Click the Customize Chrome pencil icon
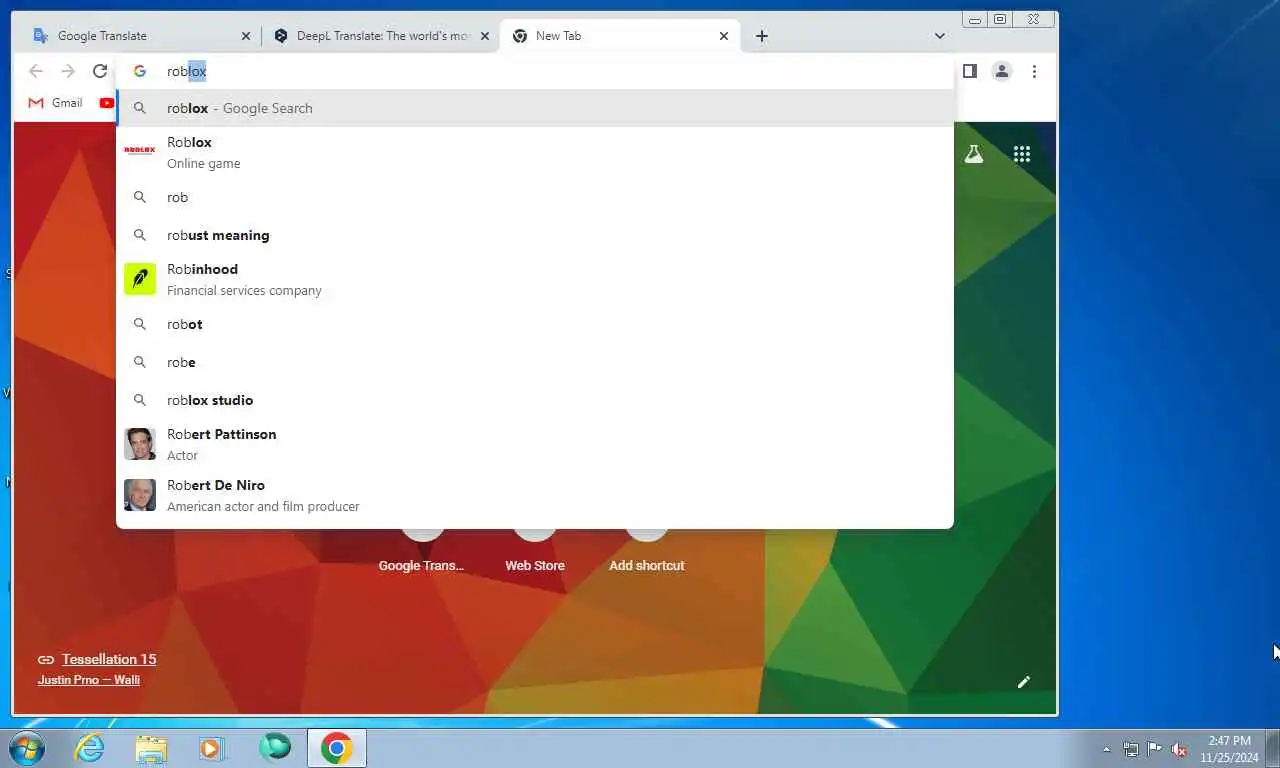This screenshot has height=768, width=1280. click(1023, 682)
